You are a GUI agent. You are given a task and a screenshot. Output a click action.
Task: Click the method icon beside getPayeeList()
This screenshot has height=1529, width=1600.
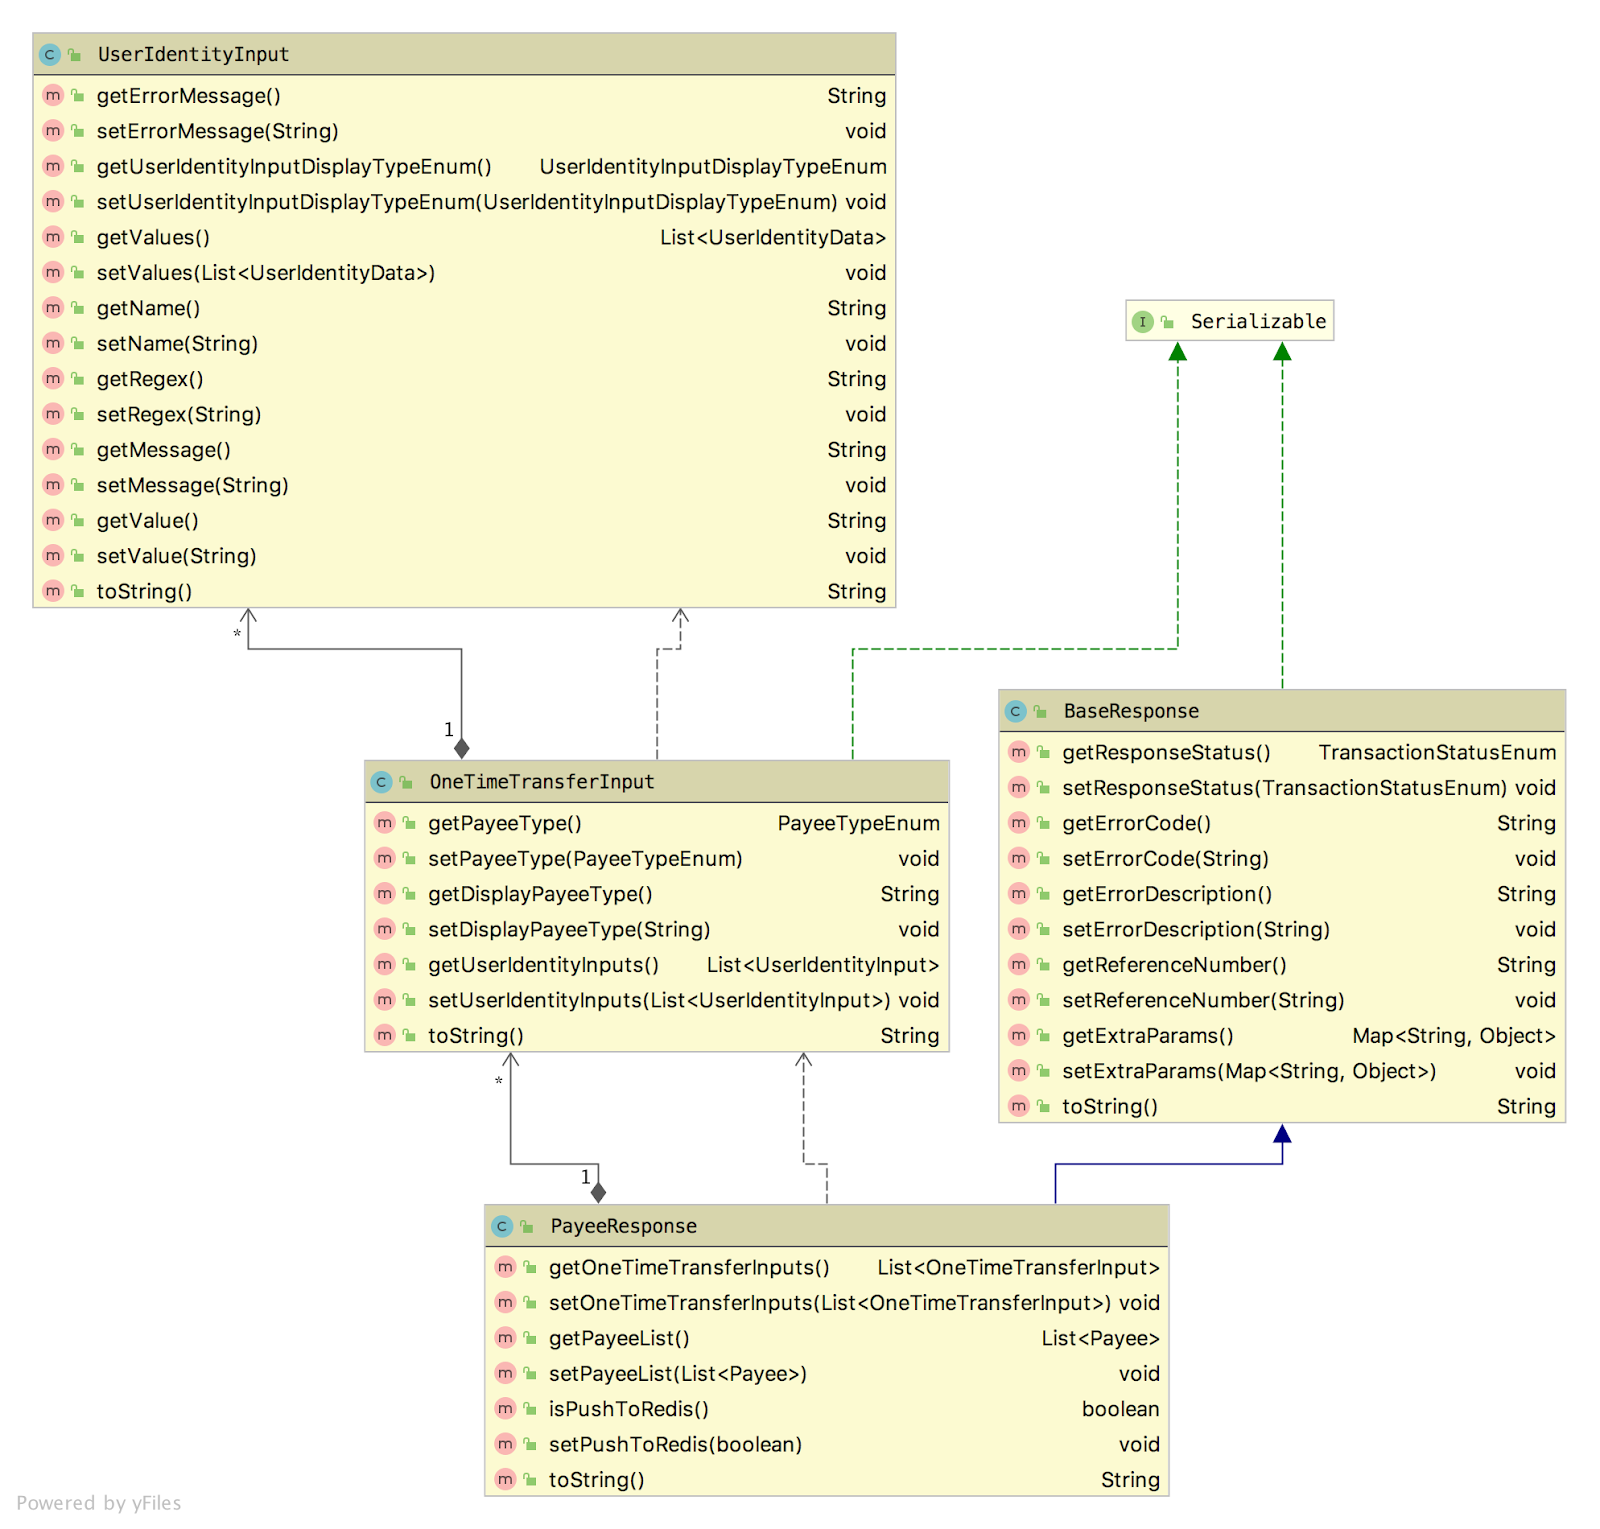click(x=506, y=1338)
